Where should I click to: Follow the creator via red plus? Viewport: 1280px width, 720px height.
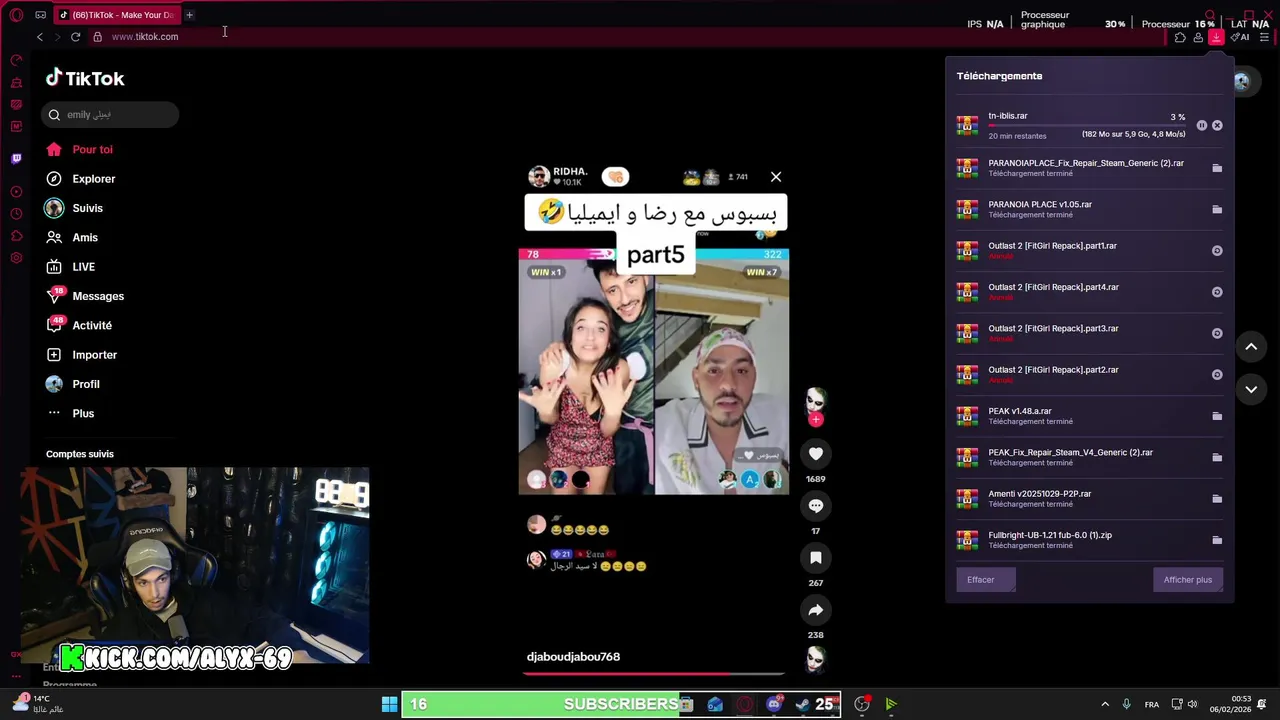tap(816, 420)
